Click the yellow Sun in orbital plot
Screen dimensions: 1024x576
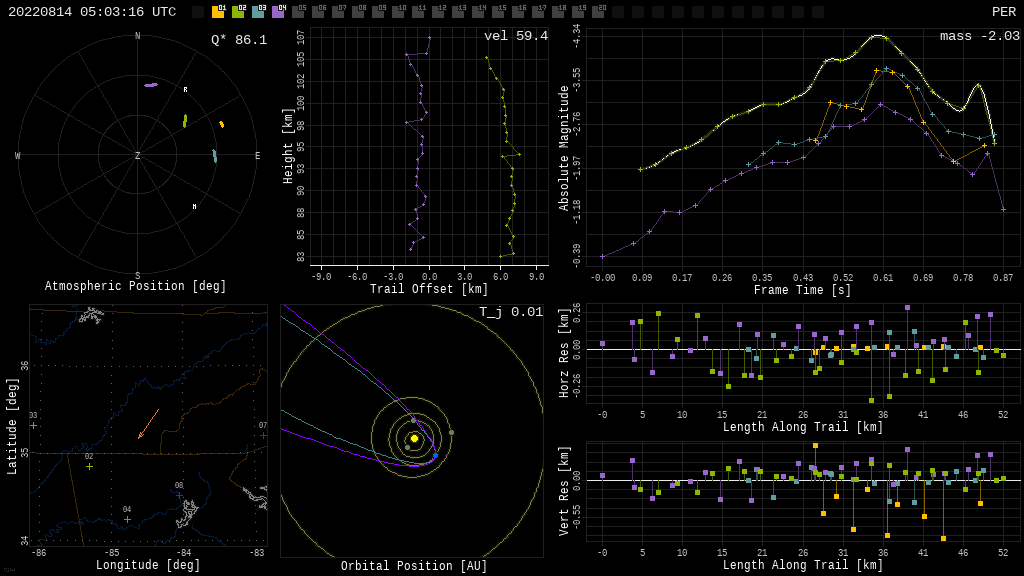414,438
